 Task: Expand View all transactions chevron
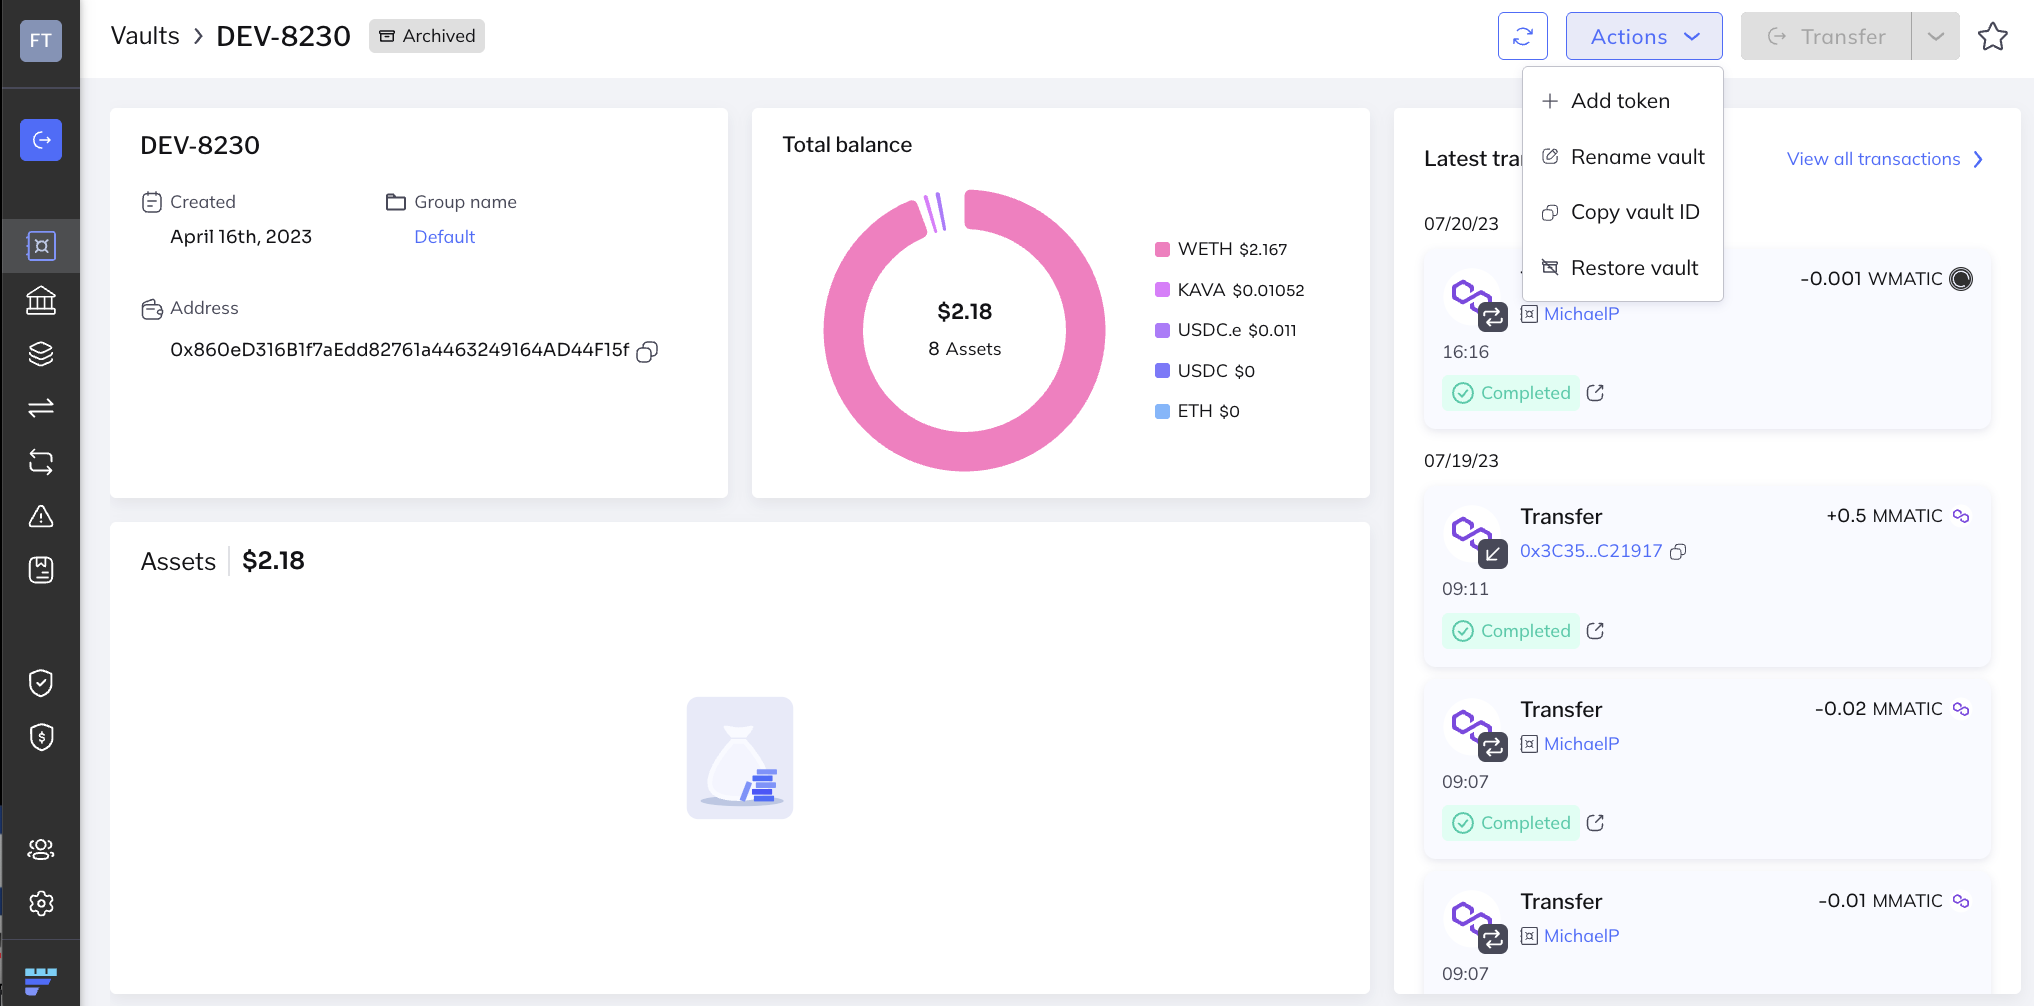(1978, 160)
